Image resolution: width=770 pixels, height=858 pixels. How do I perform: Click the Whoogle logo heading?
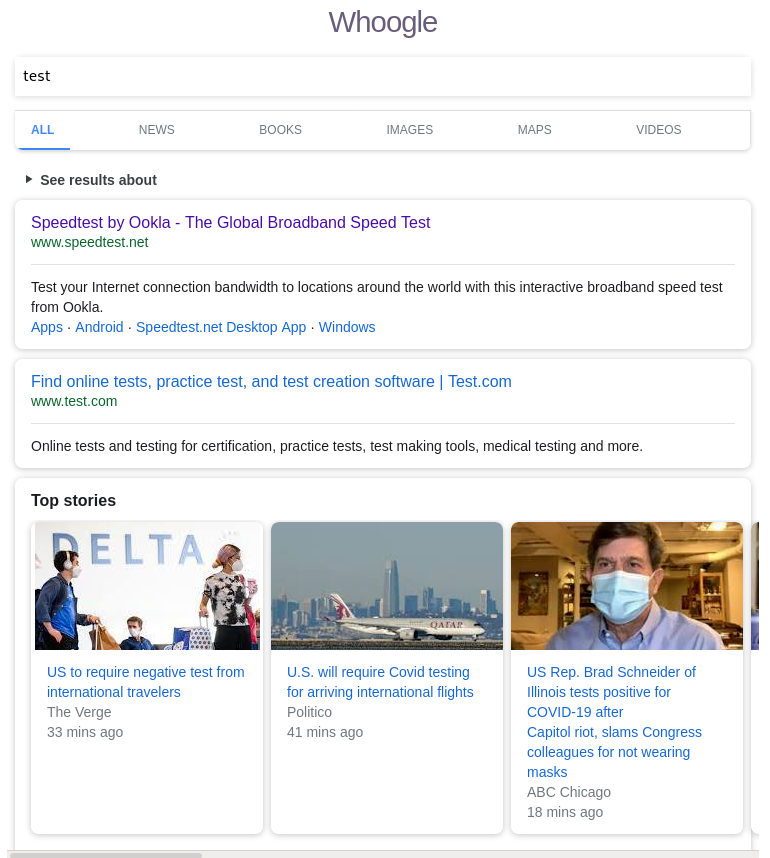click(x=383, y=22)
